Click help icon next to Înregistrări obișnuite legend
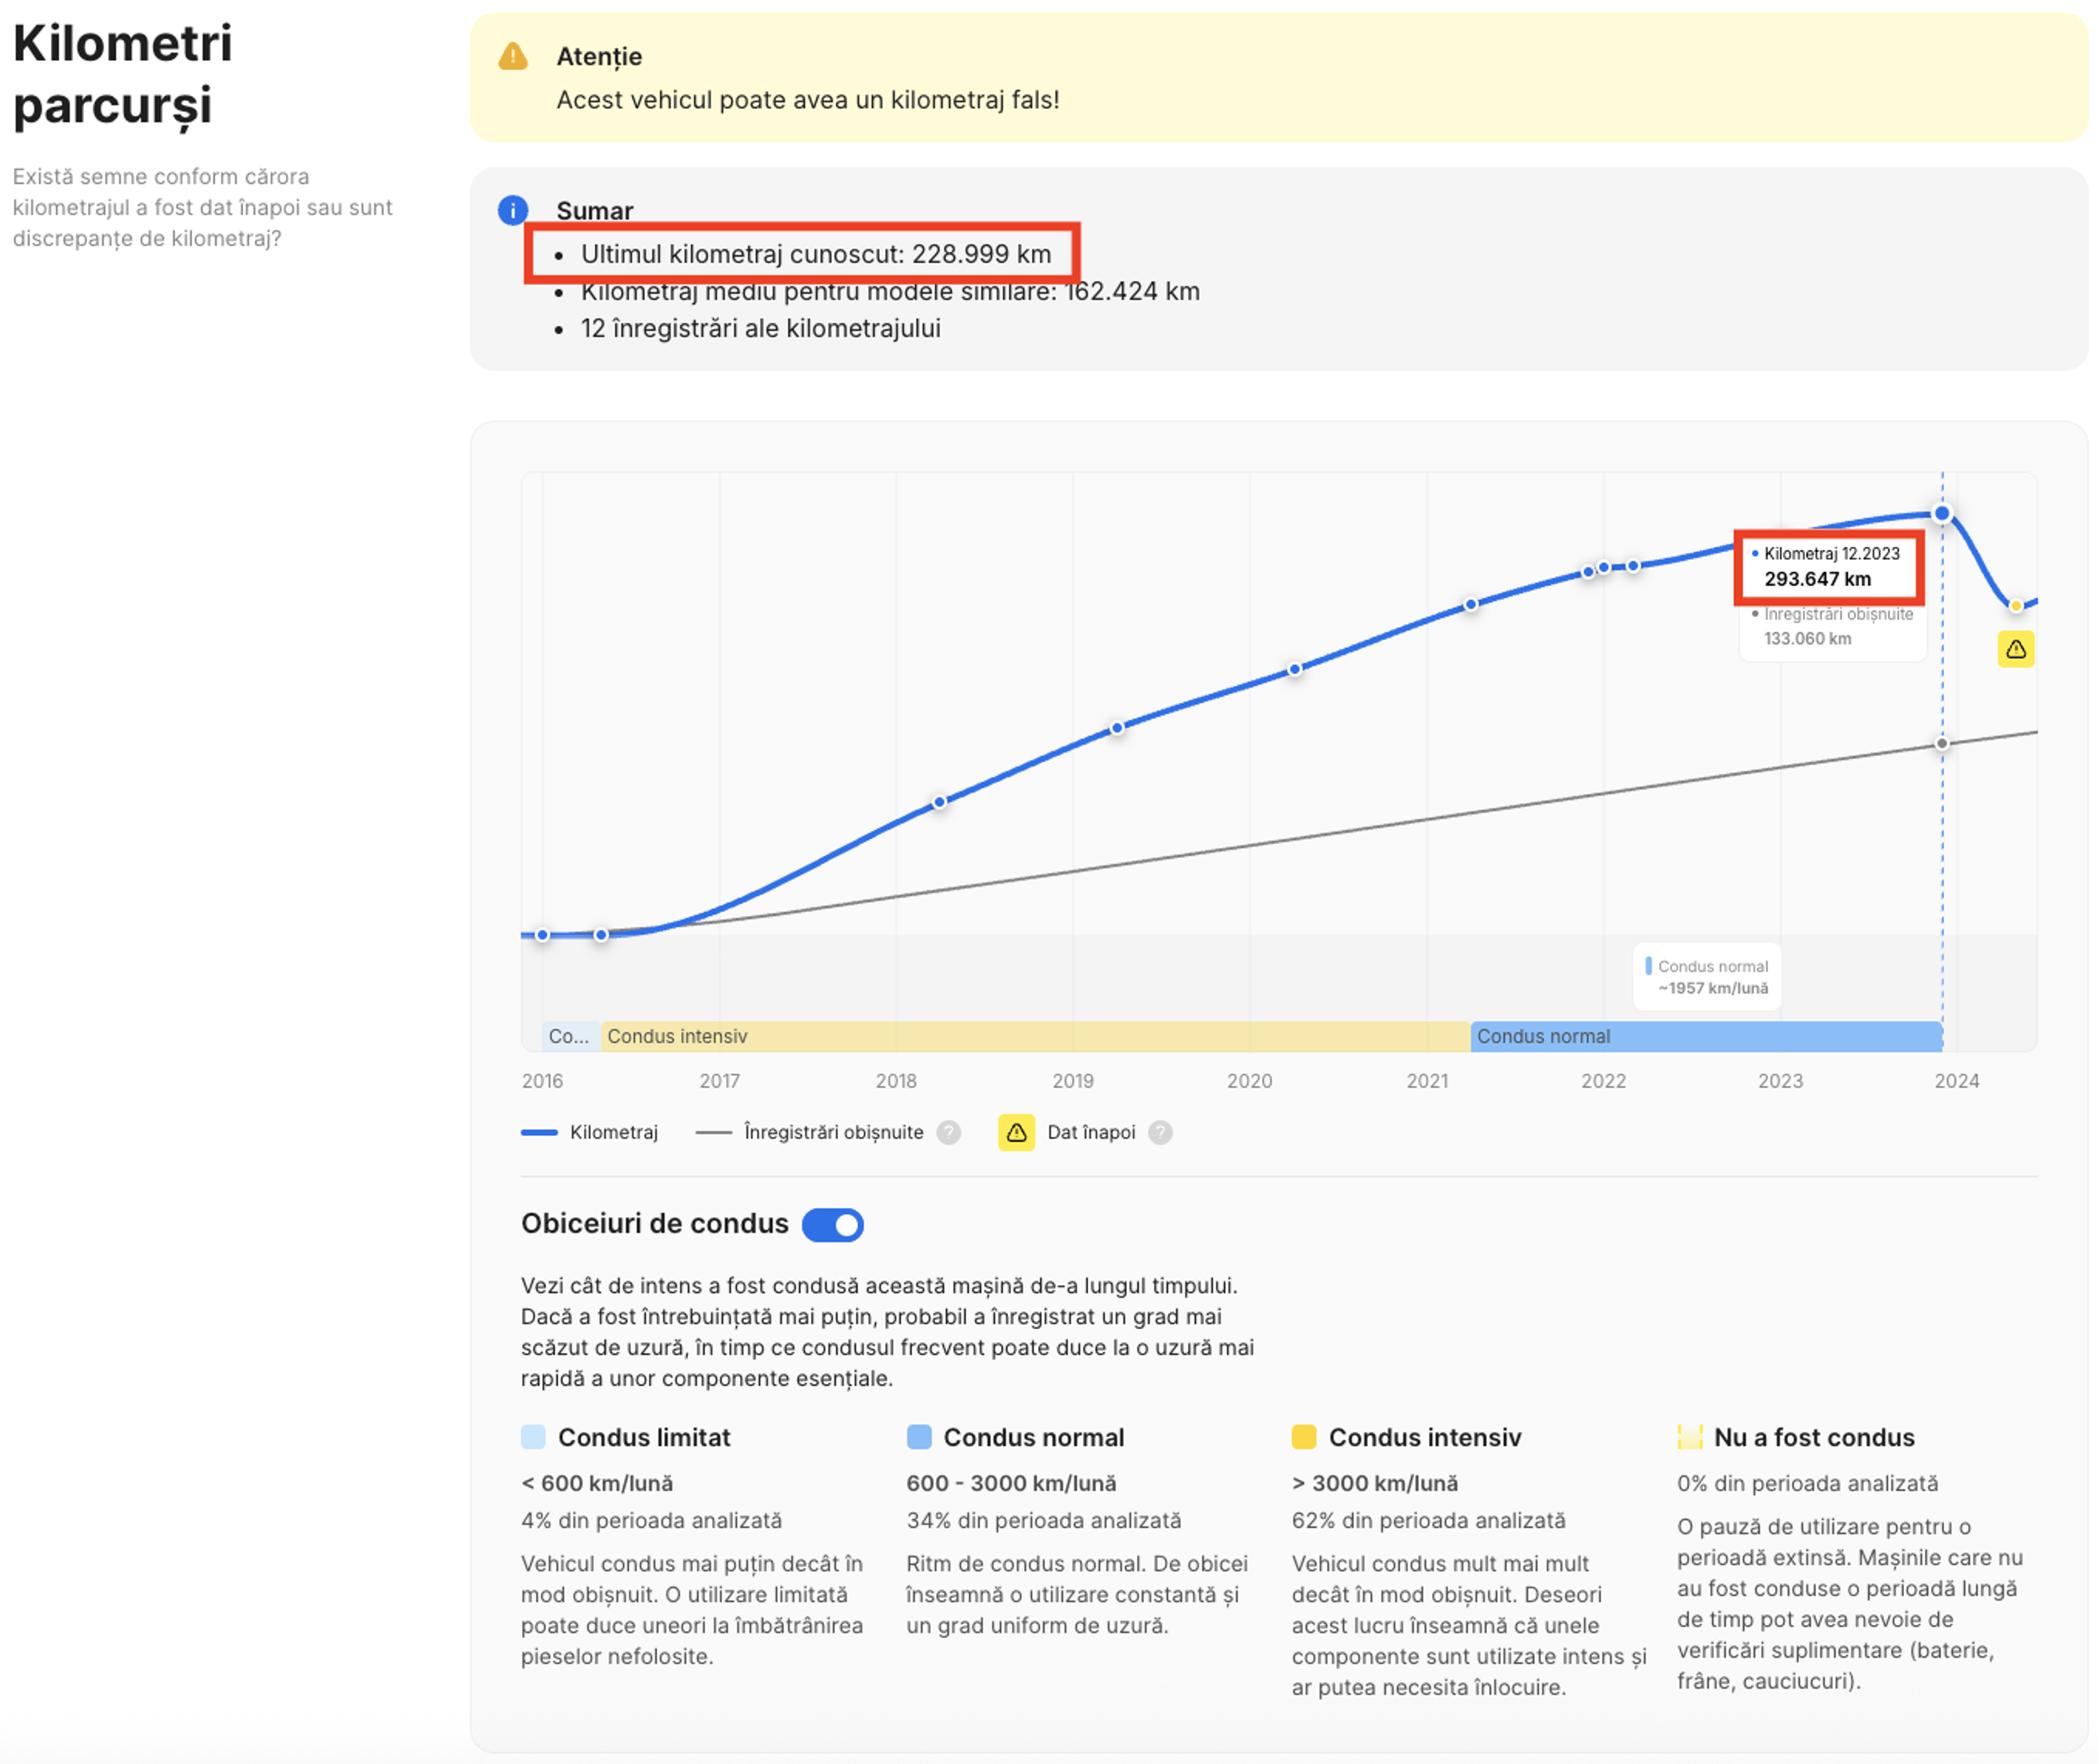The height and width of the screenshot is (1764, 2098). [x=948, y=1132]
